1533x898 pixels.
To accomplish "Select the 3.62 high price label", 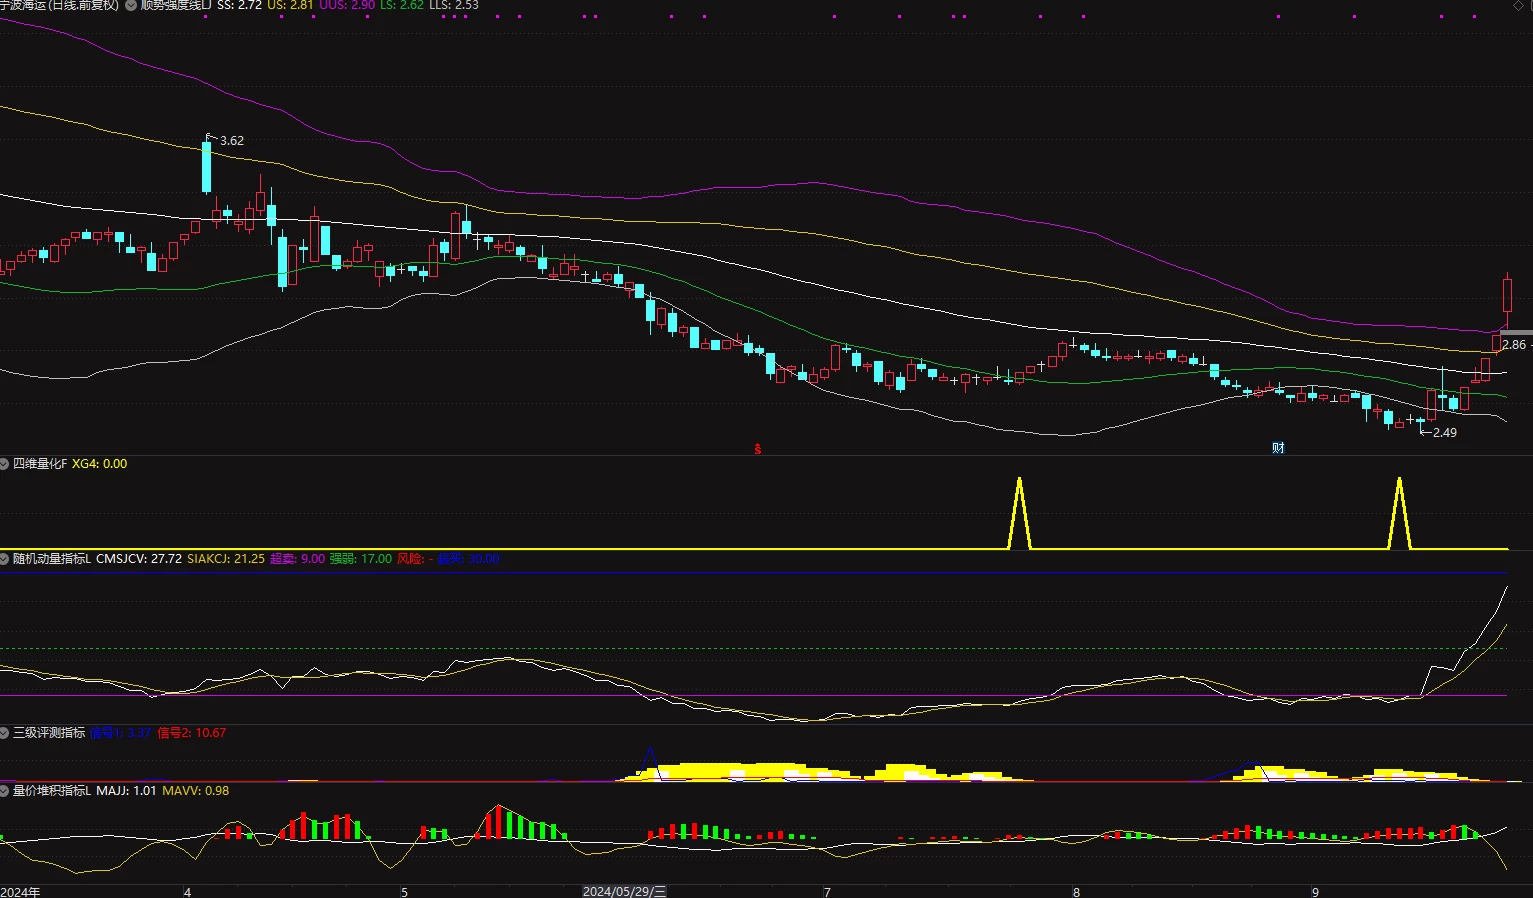I will click(232, 141).
